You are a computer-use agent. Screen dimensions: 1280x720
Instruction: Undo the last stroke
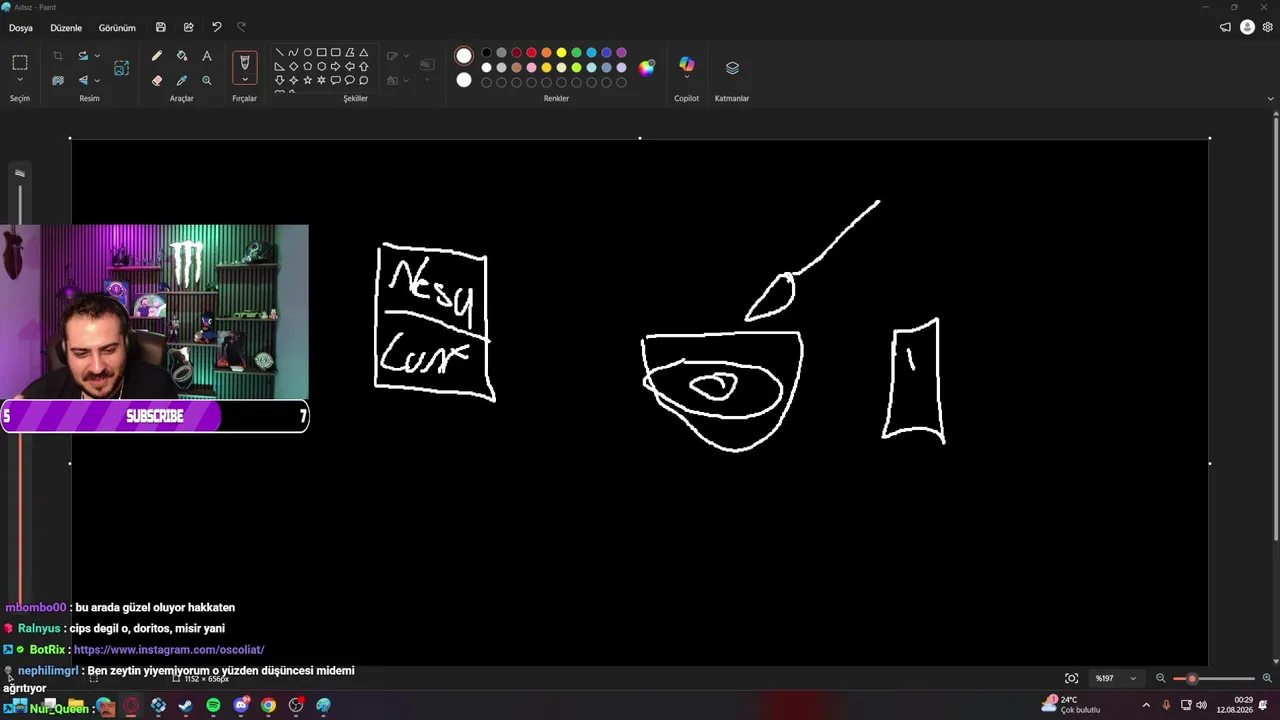(x=216, y=28)
